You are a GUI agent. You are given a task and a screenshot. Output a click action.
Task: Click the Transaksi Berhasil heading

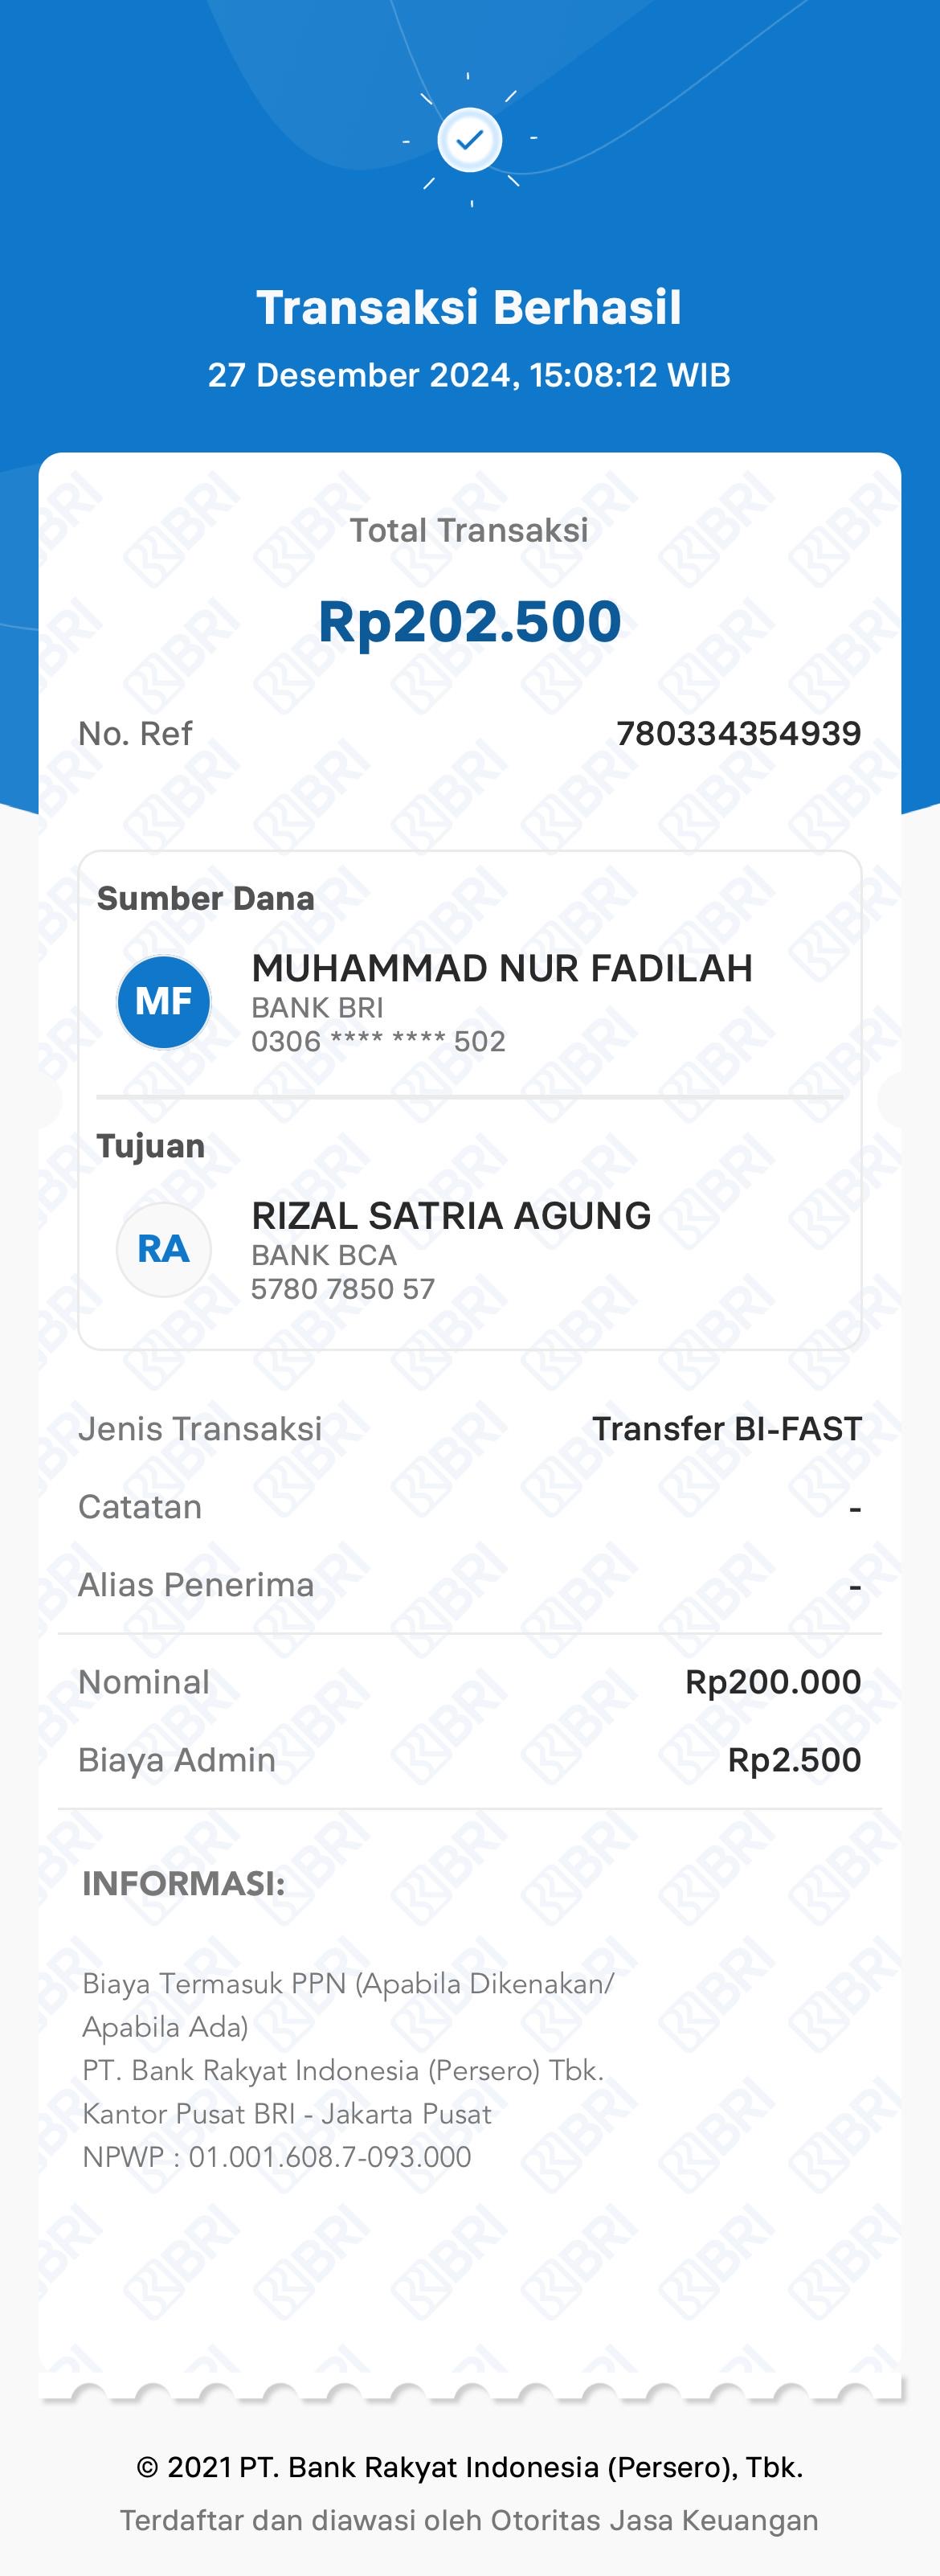469,307
